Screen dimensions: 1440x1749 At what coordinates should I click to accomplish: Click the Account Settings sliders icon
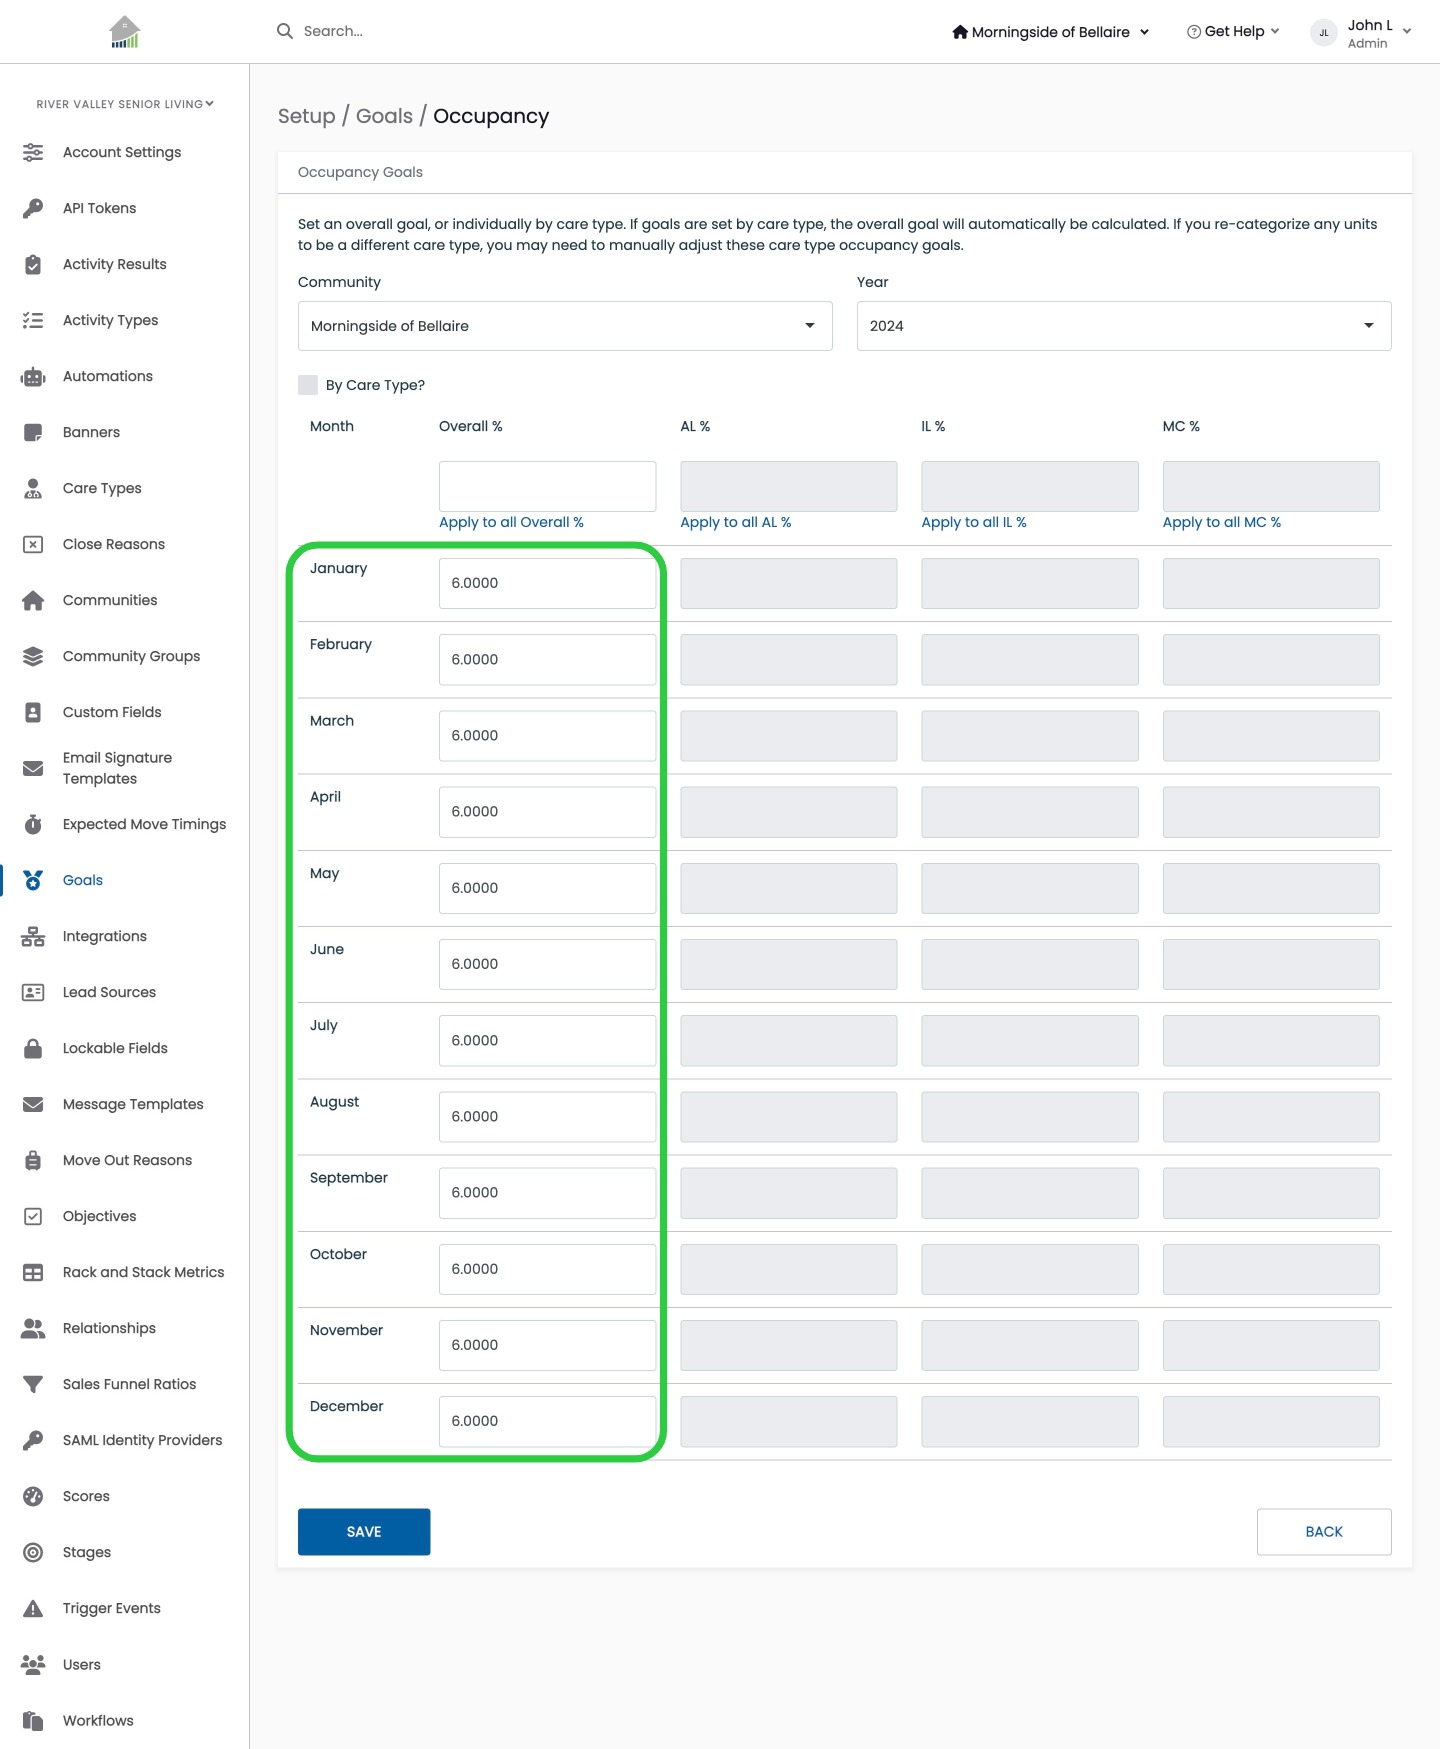coord(33,152)
